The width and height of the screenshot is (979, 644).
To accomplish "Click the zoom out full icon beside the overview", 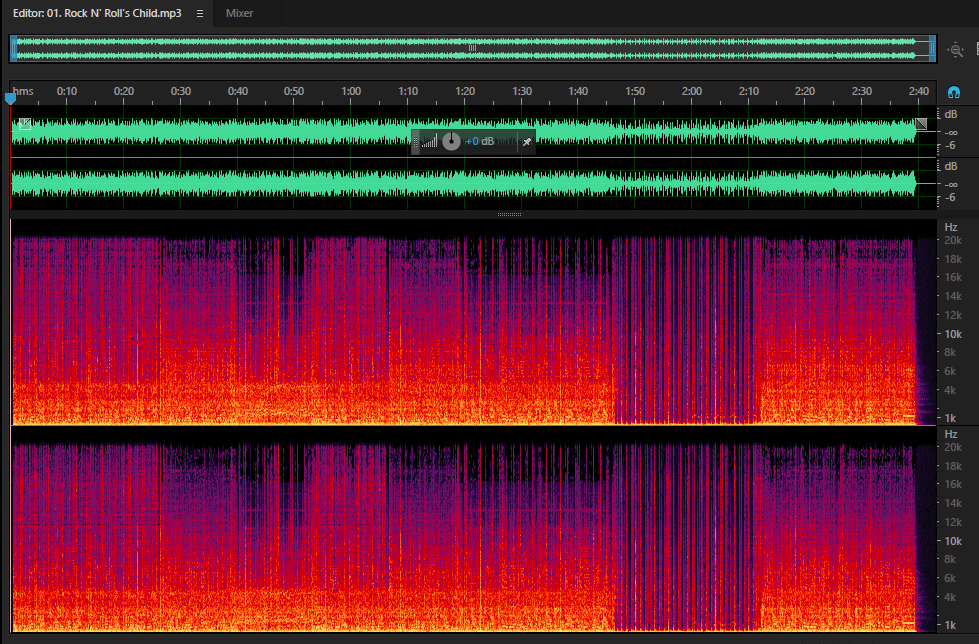I will pyautogui.click(x=955, y=49).
